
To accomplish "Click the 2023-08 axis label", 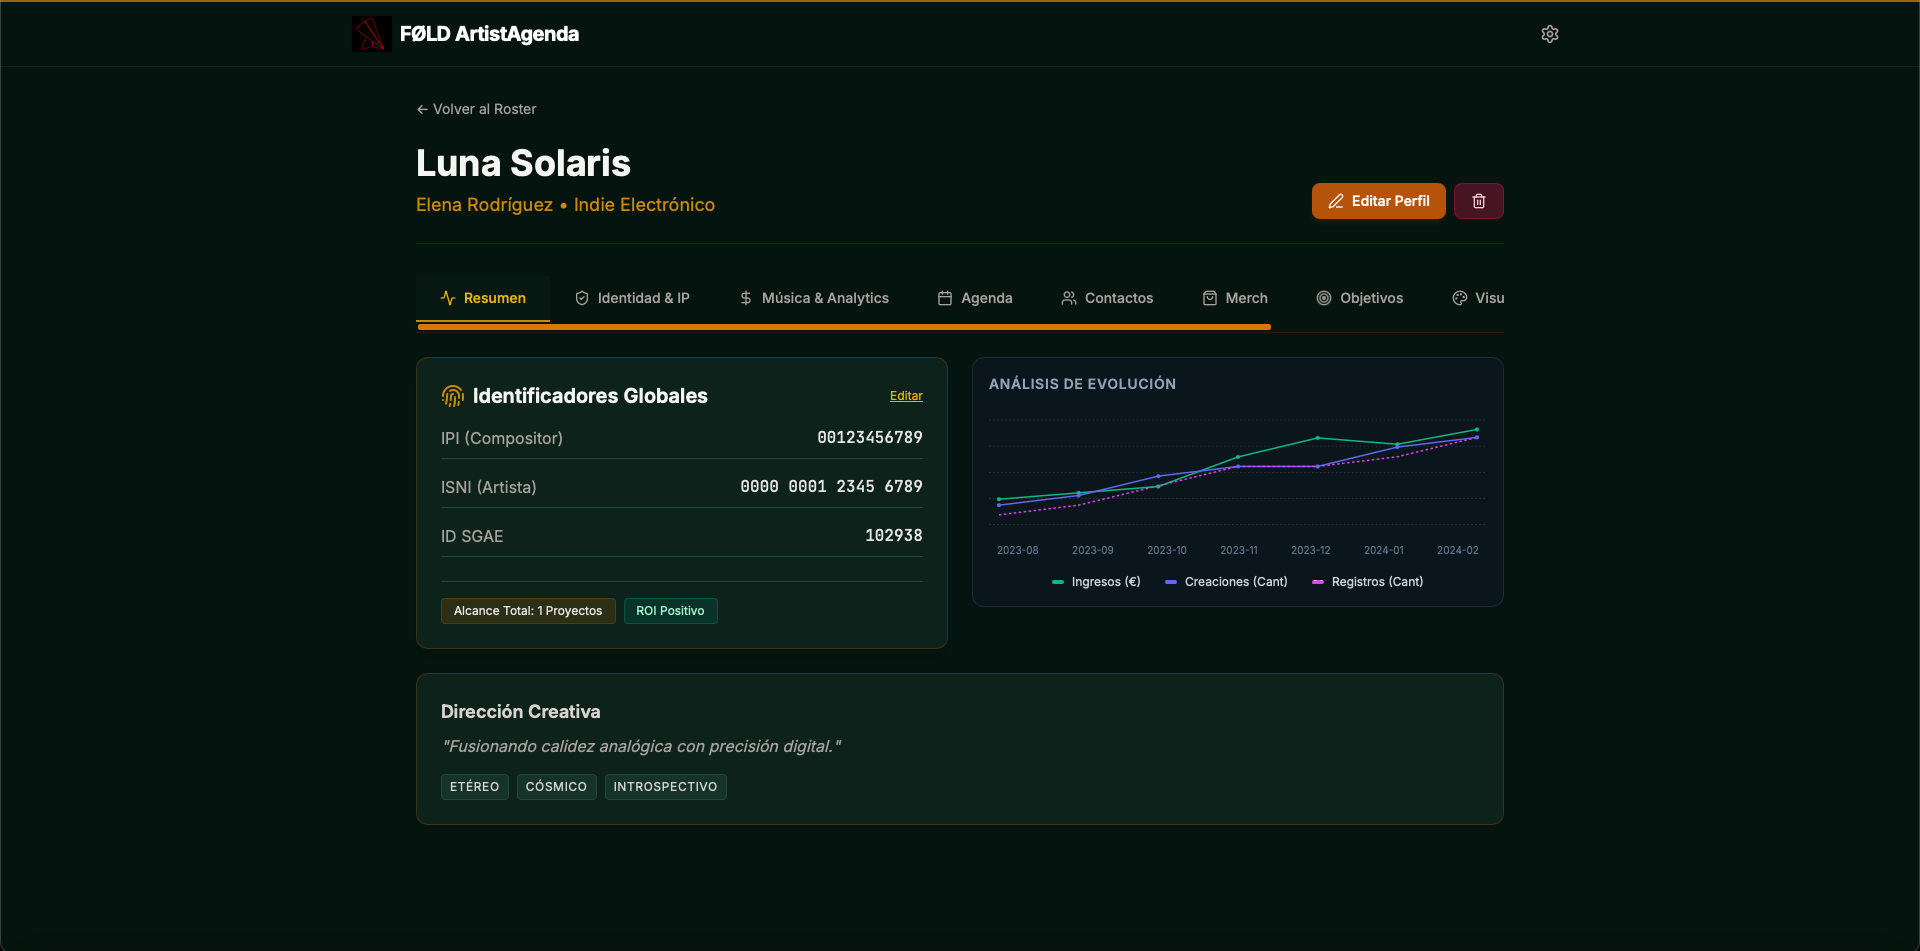I will [1017, 551].
